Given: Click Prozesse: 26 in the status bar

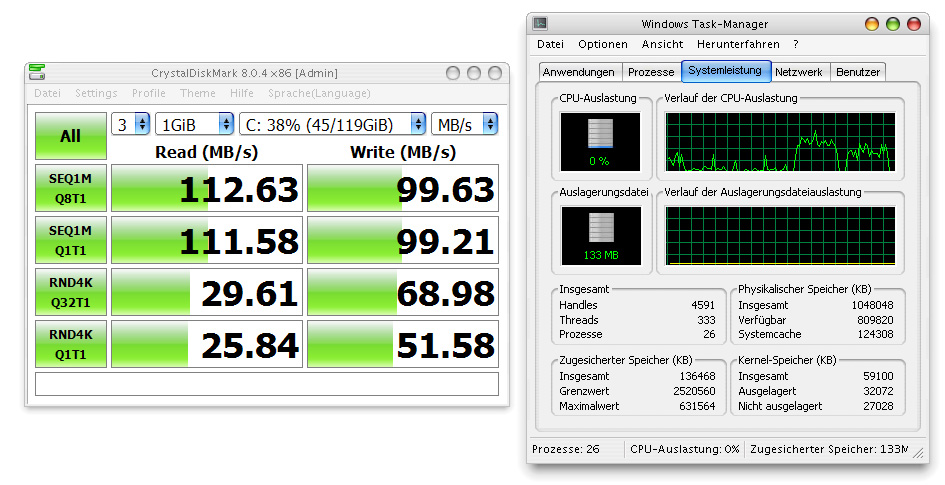Looking at the screenshot, I should click(x=566, y=449).
